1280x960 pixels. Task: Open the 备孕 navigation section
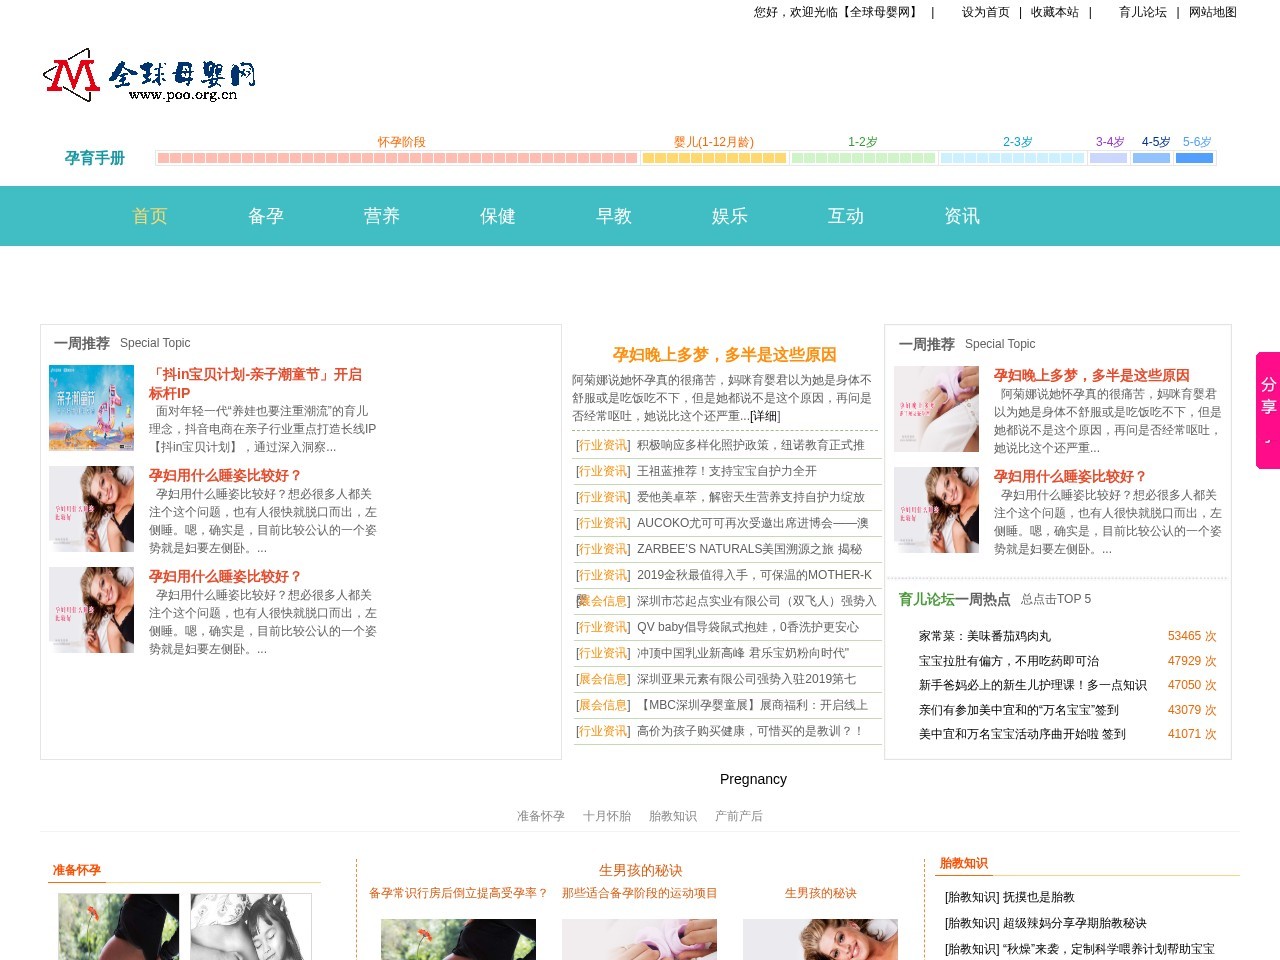(265, 216)
